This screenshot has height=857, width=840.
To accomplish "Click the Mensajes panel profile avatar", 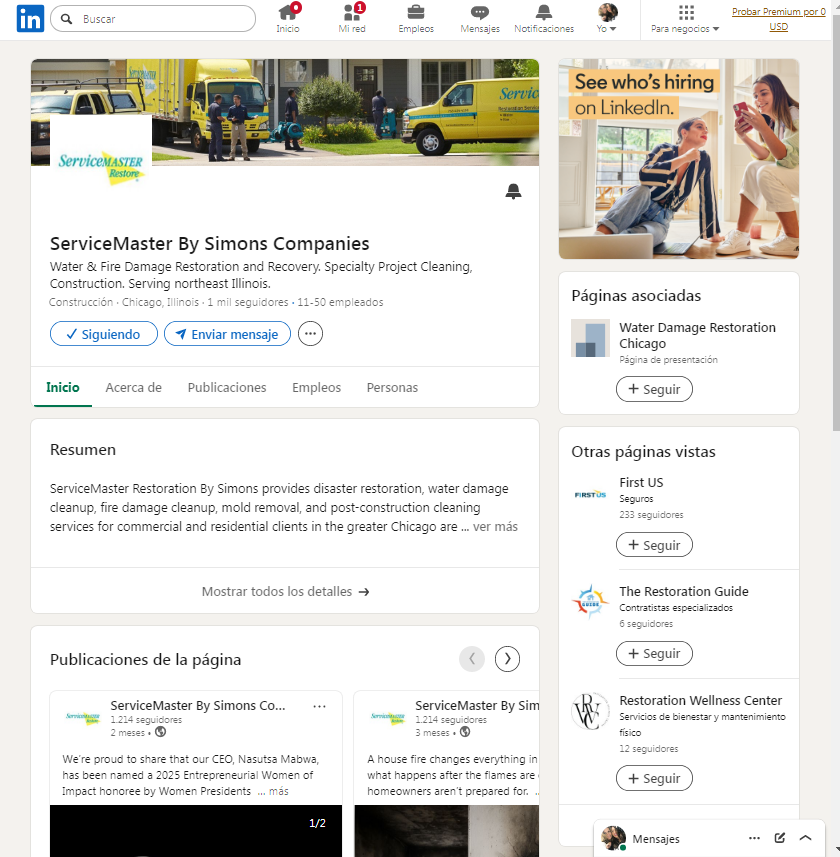I will click(x=613, y=838).
